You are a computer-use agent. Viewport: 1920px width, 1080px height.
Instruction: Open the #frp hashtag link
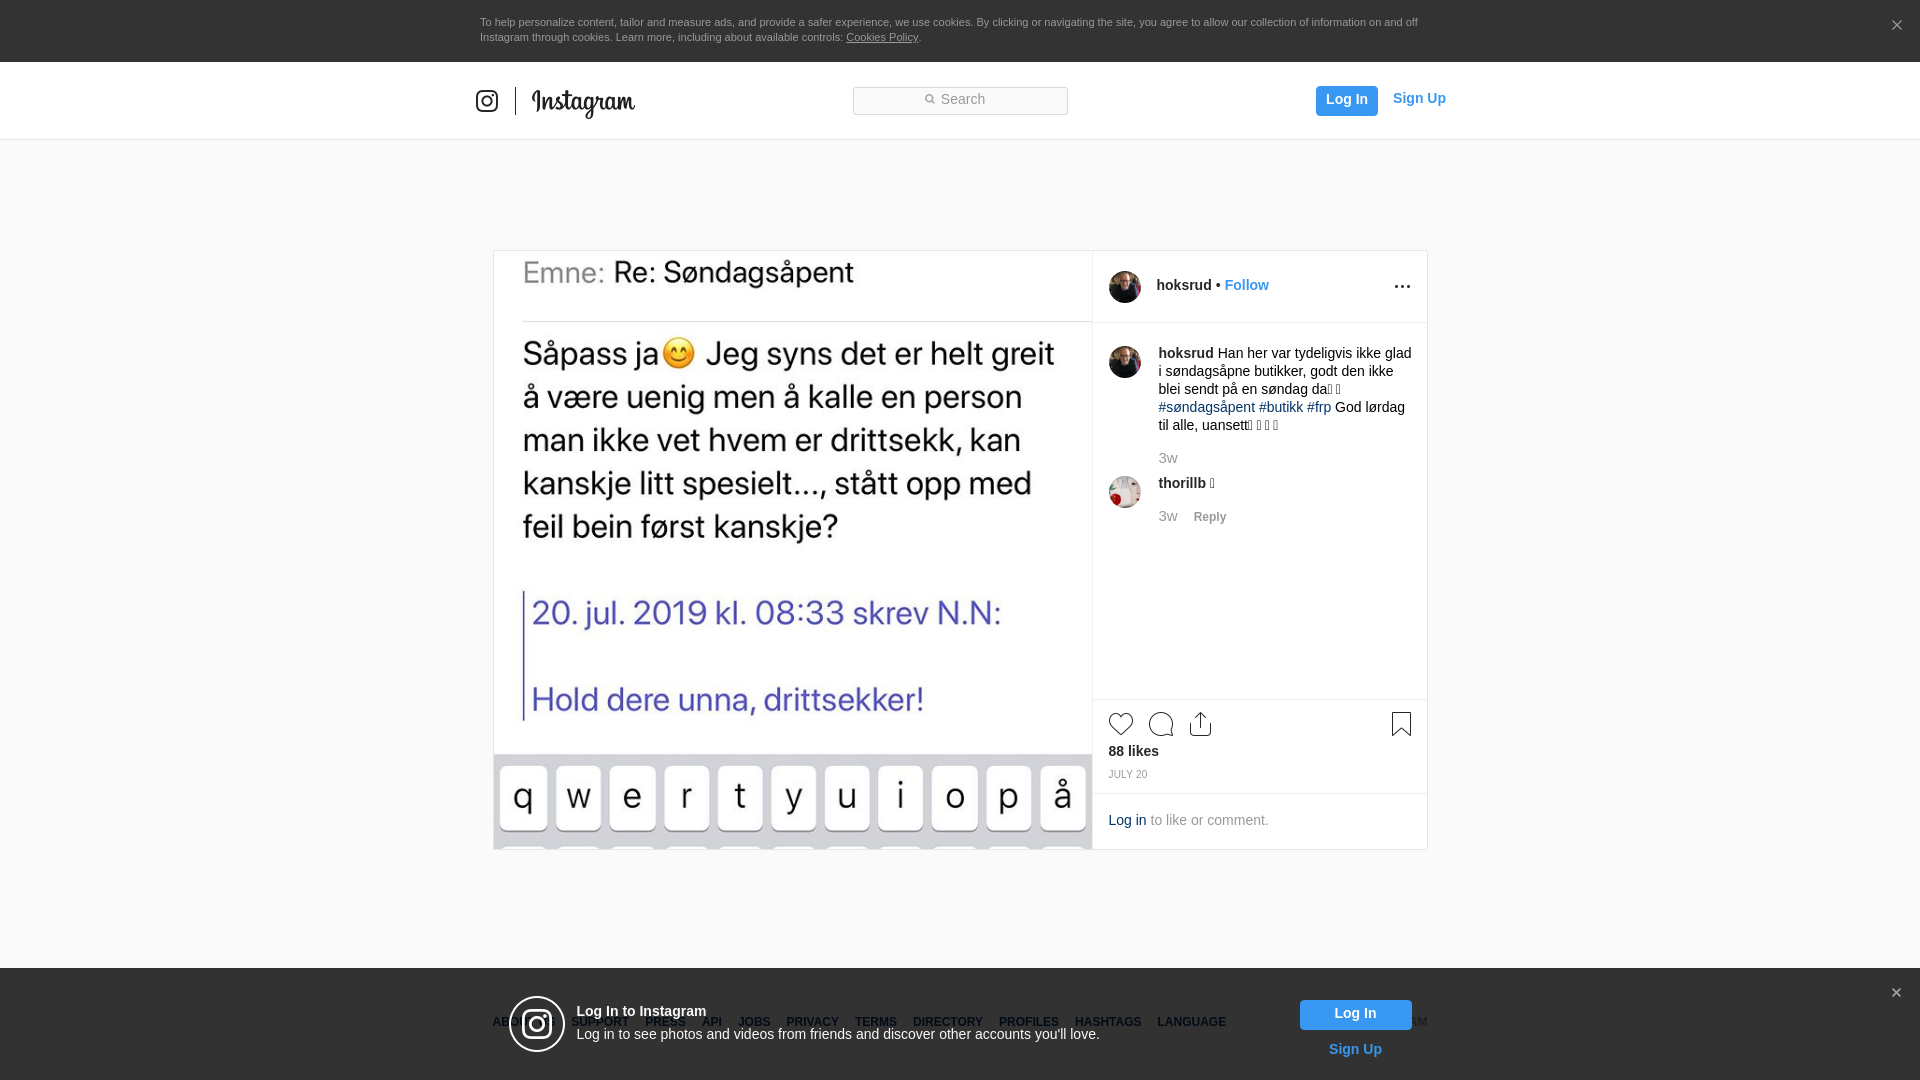1318,407
